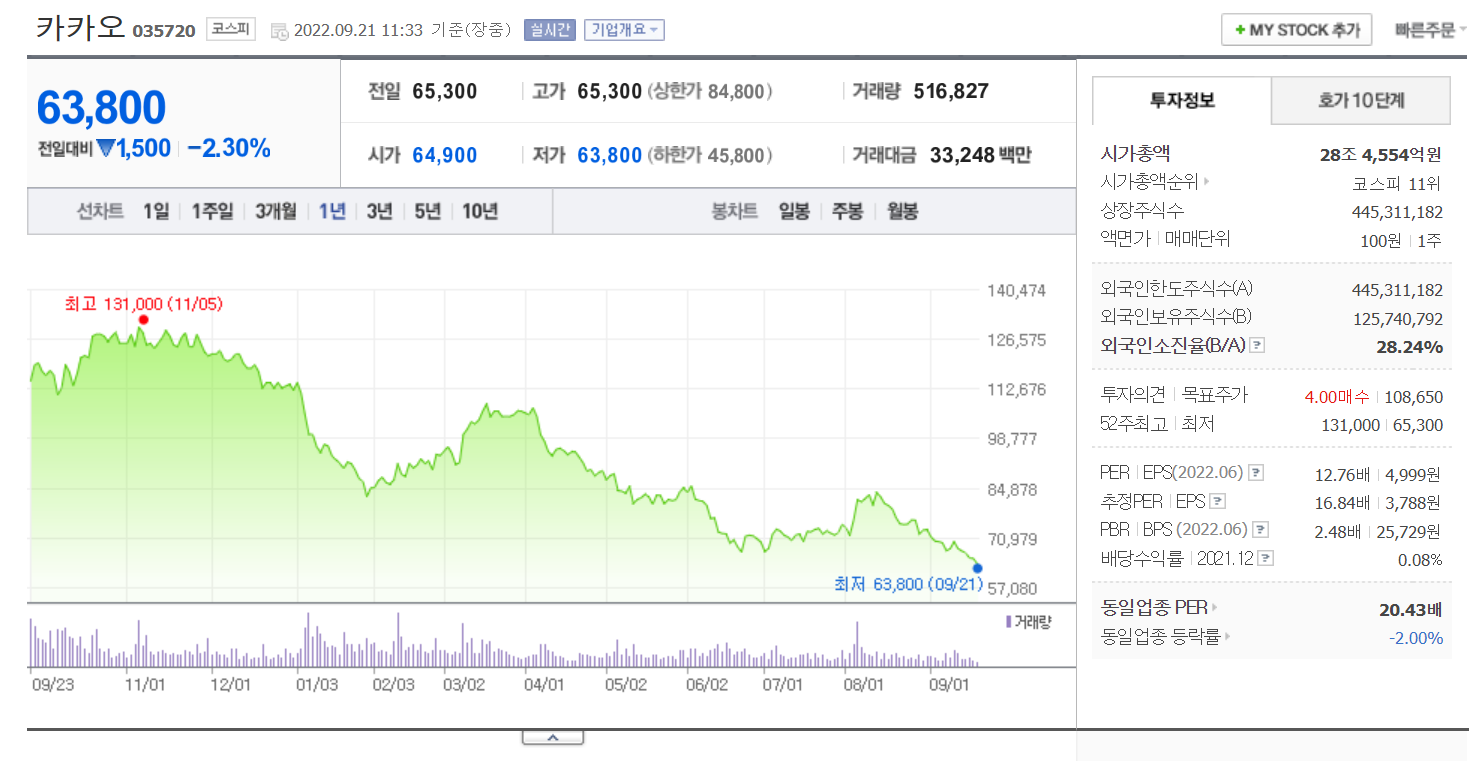Viewport: 1482px width, 761px height.
Task: Click the help icon next to 배당수익률 2021.12
Action: pos(1266,558)
